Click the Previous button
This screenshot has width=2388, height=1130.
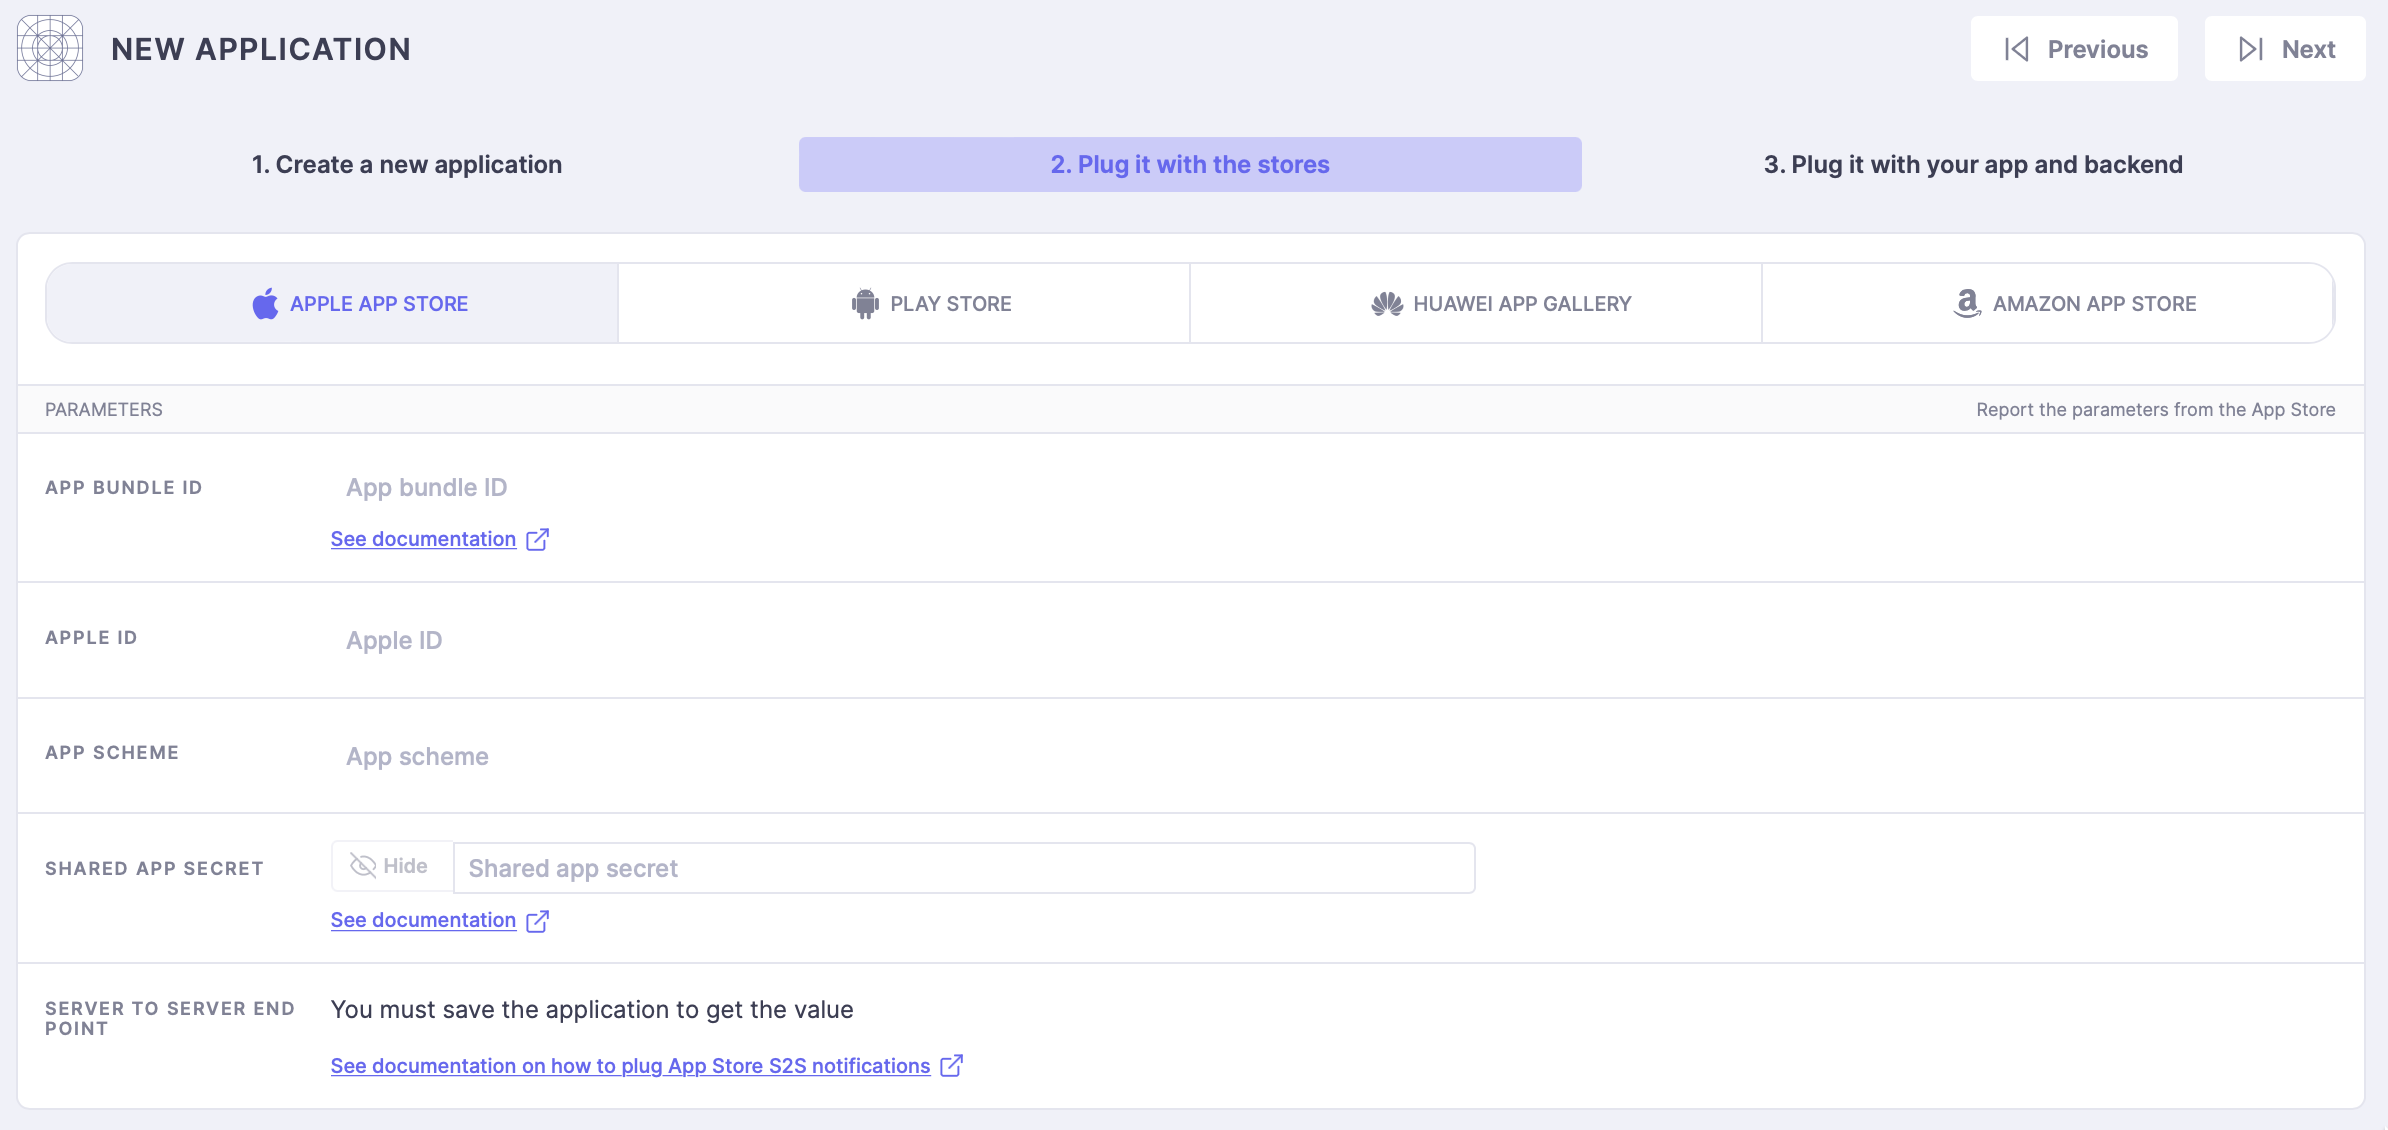click(x=2074, y=49)
